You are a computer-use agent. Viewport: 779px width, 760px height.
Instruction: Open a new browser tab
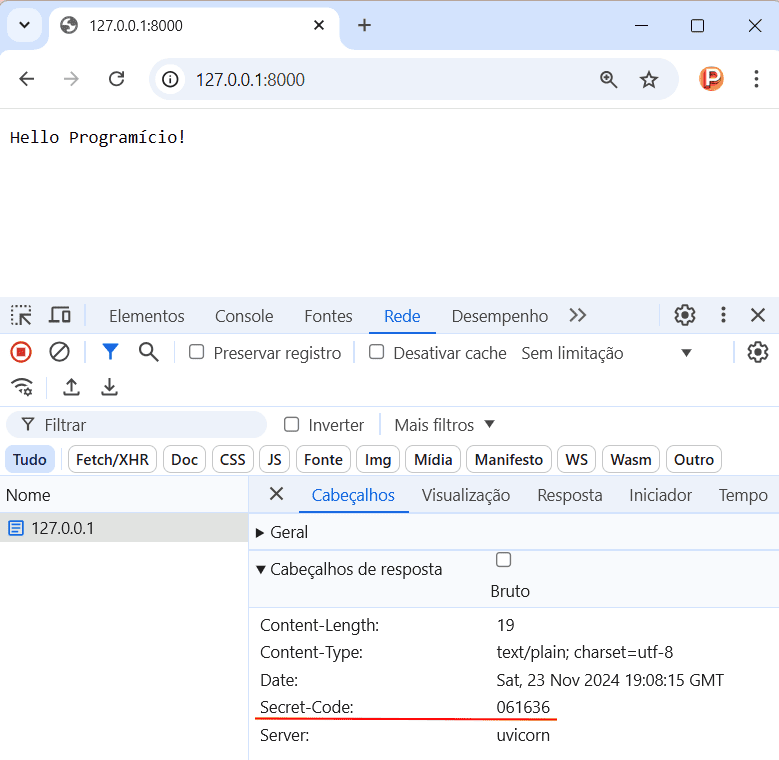click(364, 25)
